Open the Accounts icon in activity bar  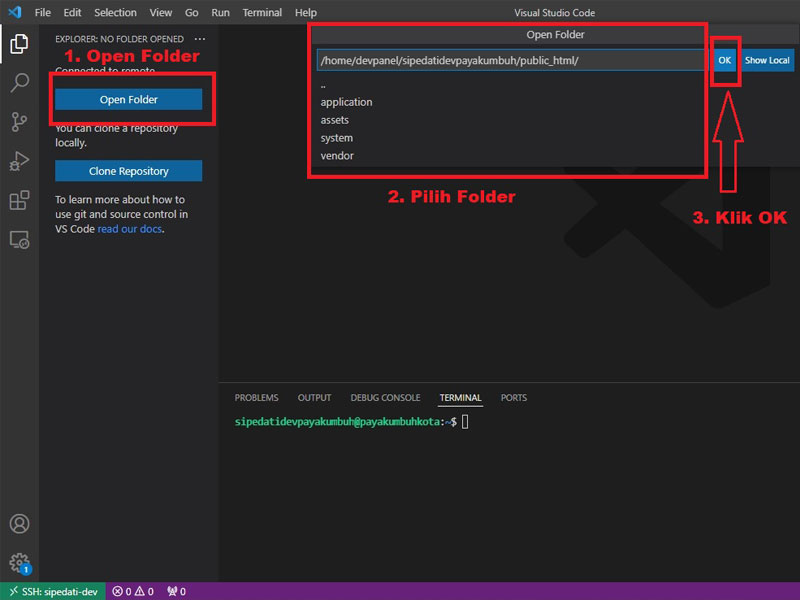tap(19, 524)
